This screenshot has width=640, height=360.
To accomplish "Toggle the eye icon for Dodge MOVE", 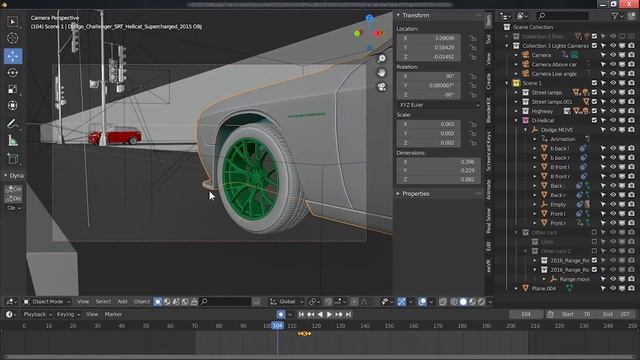I will [613, 130].
